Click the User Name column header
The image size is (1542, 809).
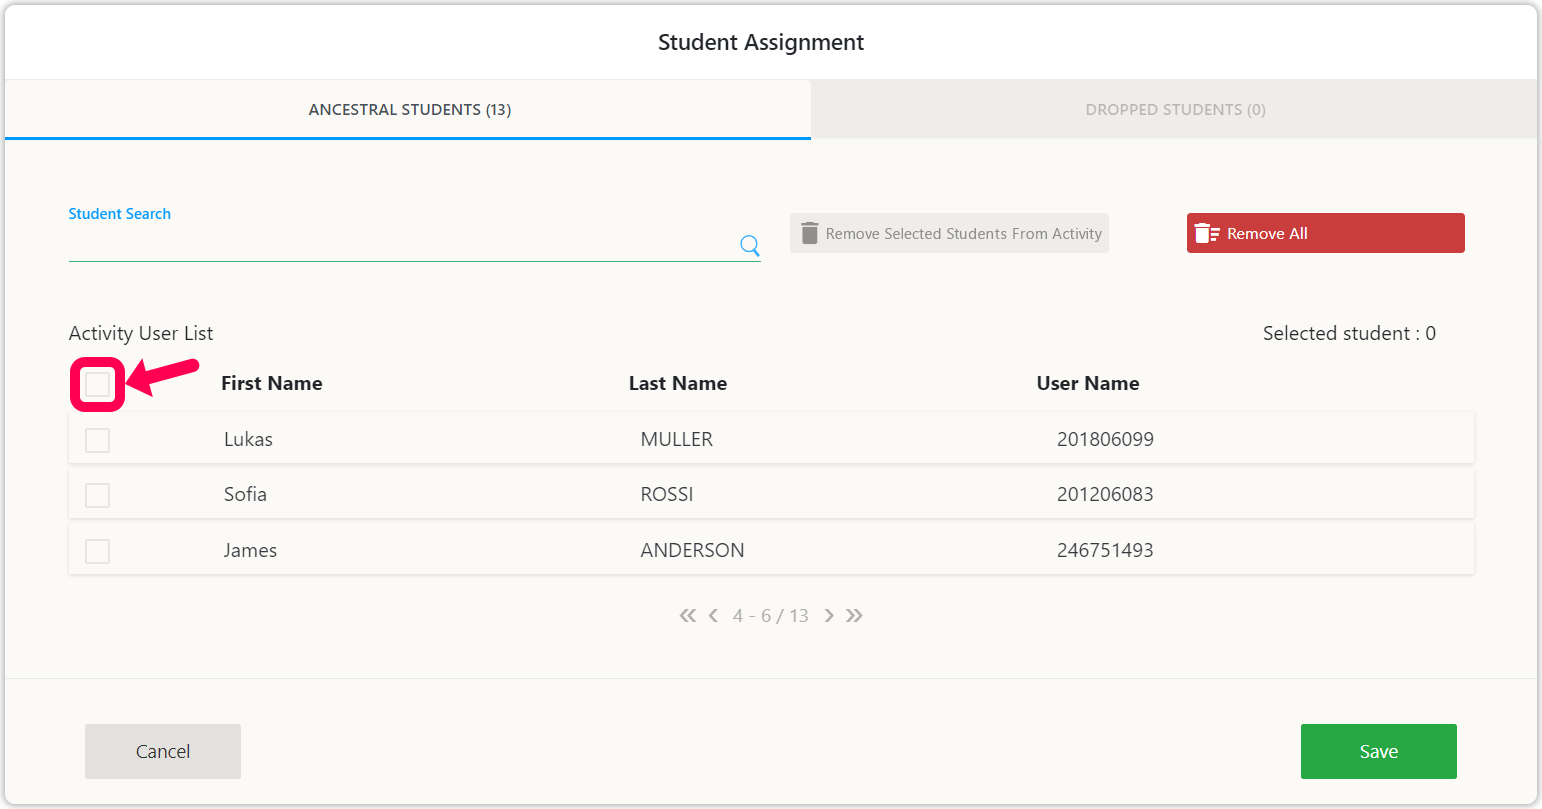1088,383
